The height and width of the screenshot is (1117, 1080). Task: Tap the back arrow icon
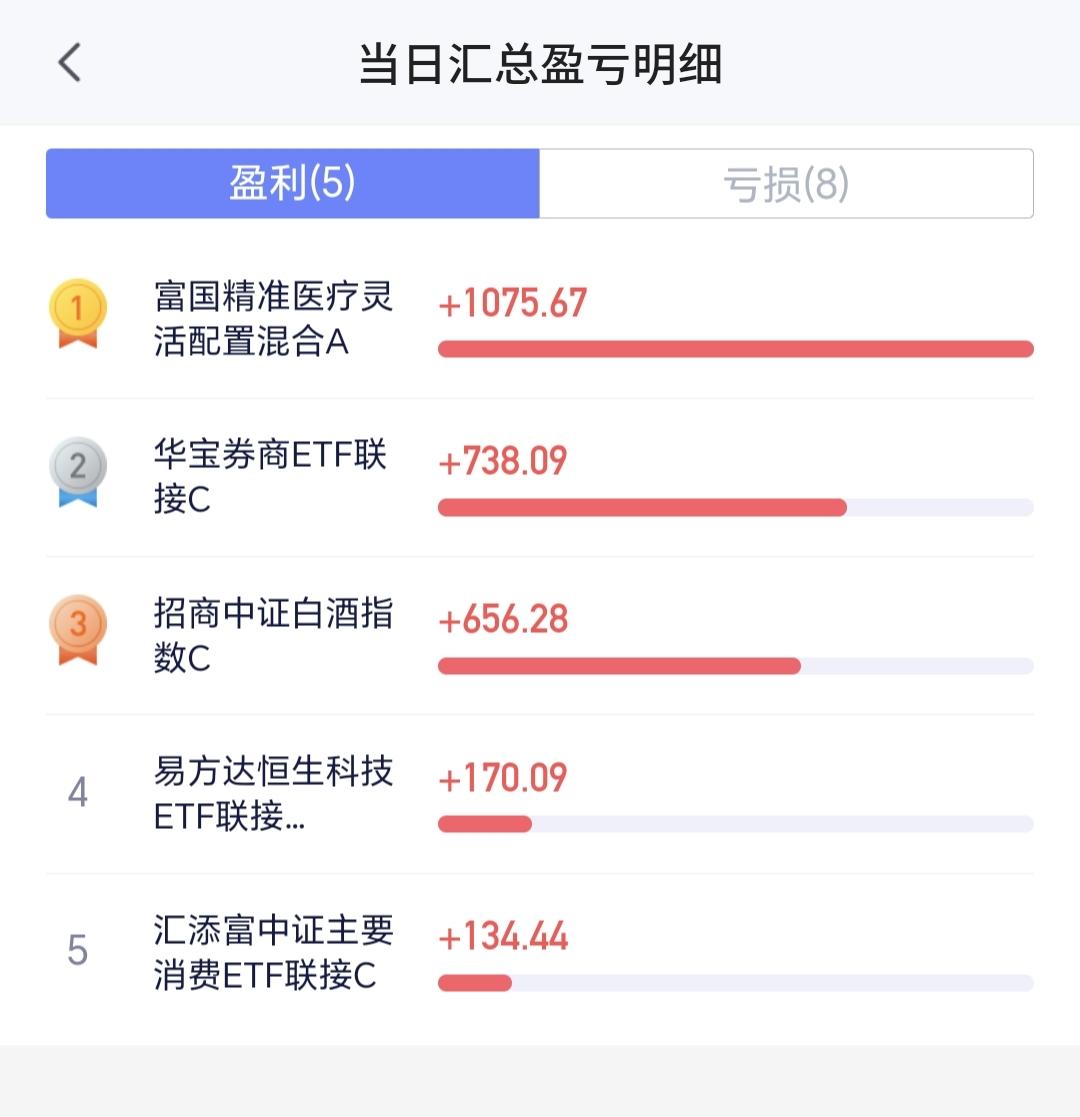tap(70, 63)
